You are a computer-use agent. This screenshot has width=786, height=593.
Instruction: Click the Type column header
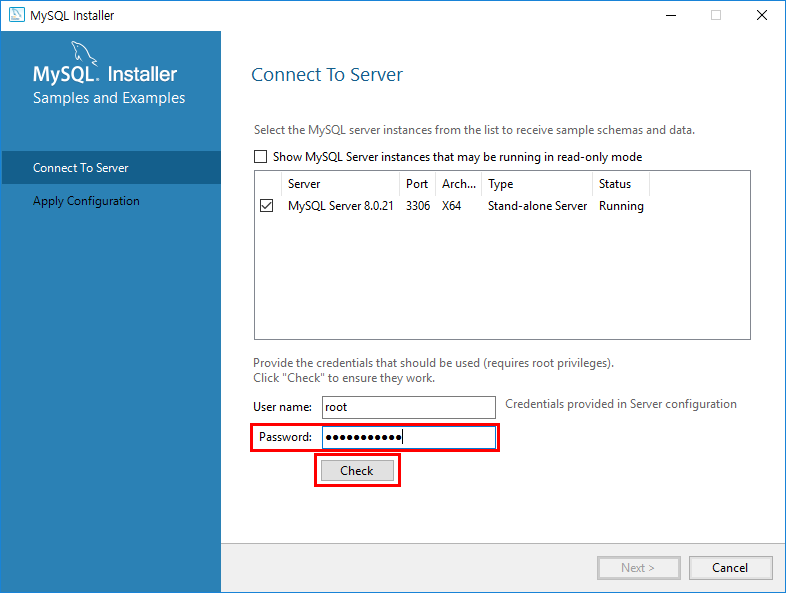(537, 184)
